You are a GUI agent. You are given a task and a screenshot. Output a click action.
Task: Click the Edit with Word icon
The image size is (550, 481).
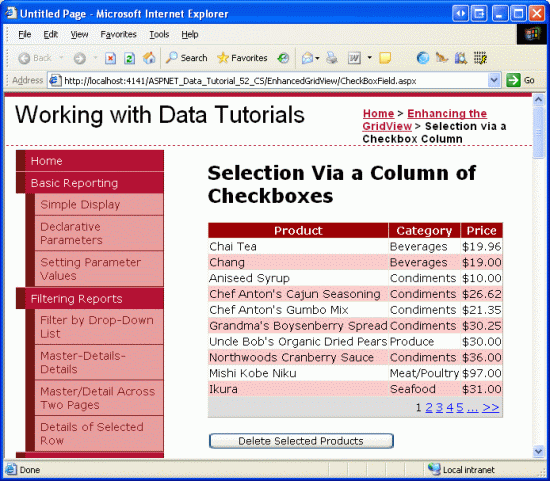[x=354, y=58]
